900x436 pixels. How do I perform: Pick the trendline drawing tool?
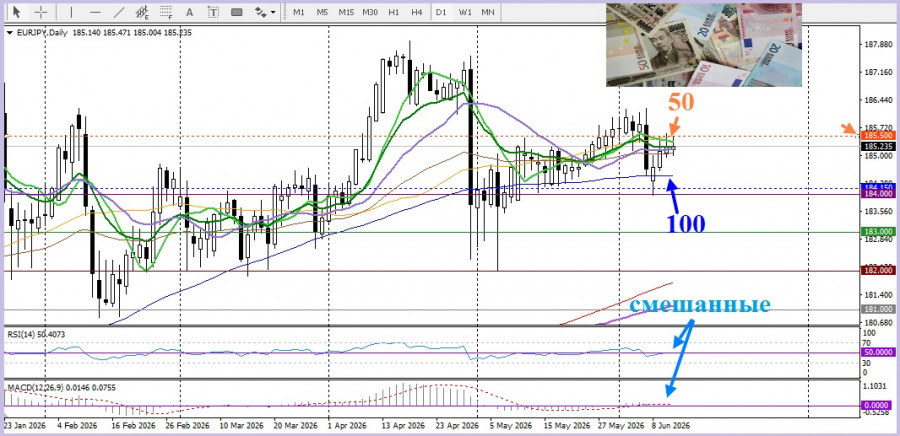coord(119,12)
